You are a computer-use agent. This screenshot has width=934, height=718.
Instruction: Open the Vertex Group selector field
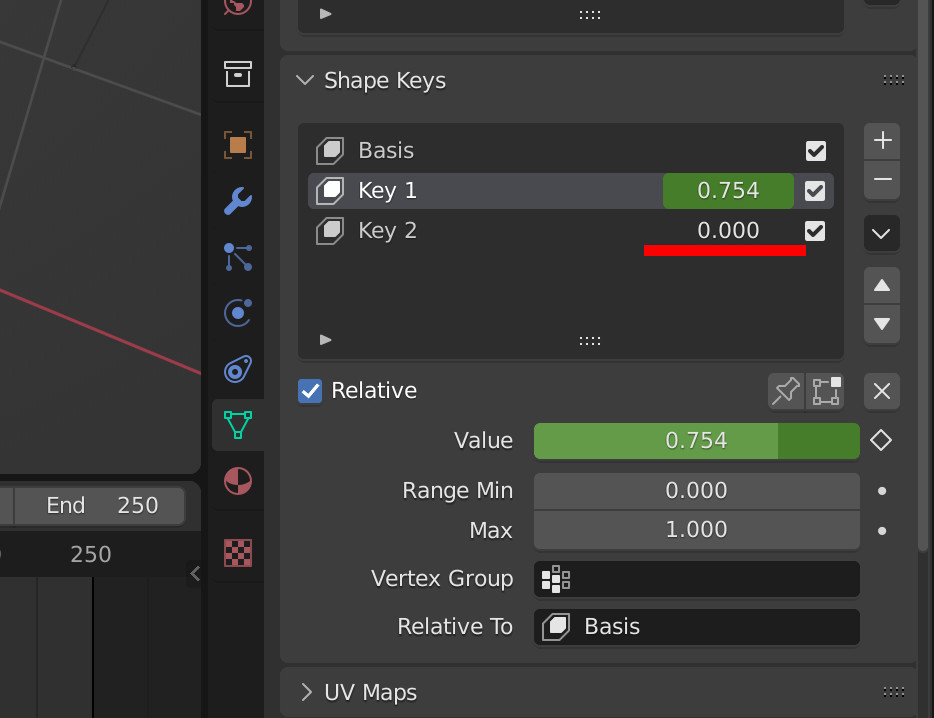click(x=696, y=579)
